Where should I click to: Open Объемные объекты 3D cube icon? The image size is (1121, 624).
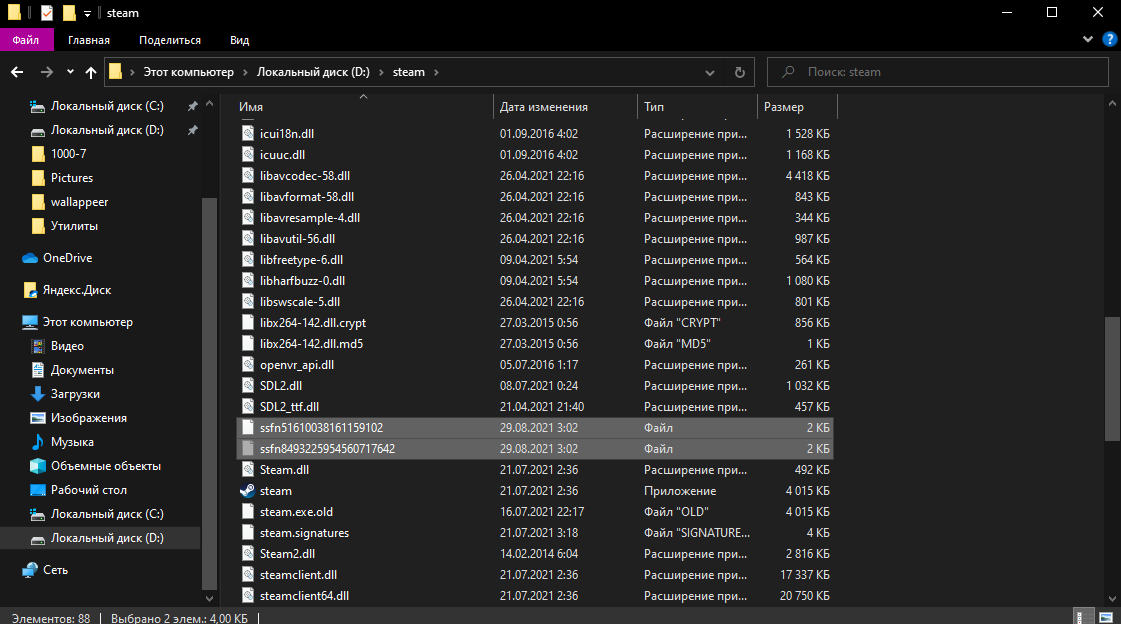click(x=38, y=466)
